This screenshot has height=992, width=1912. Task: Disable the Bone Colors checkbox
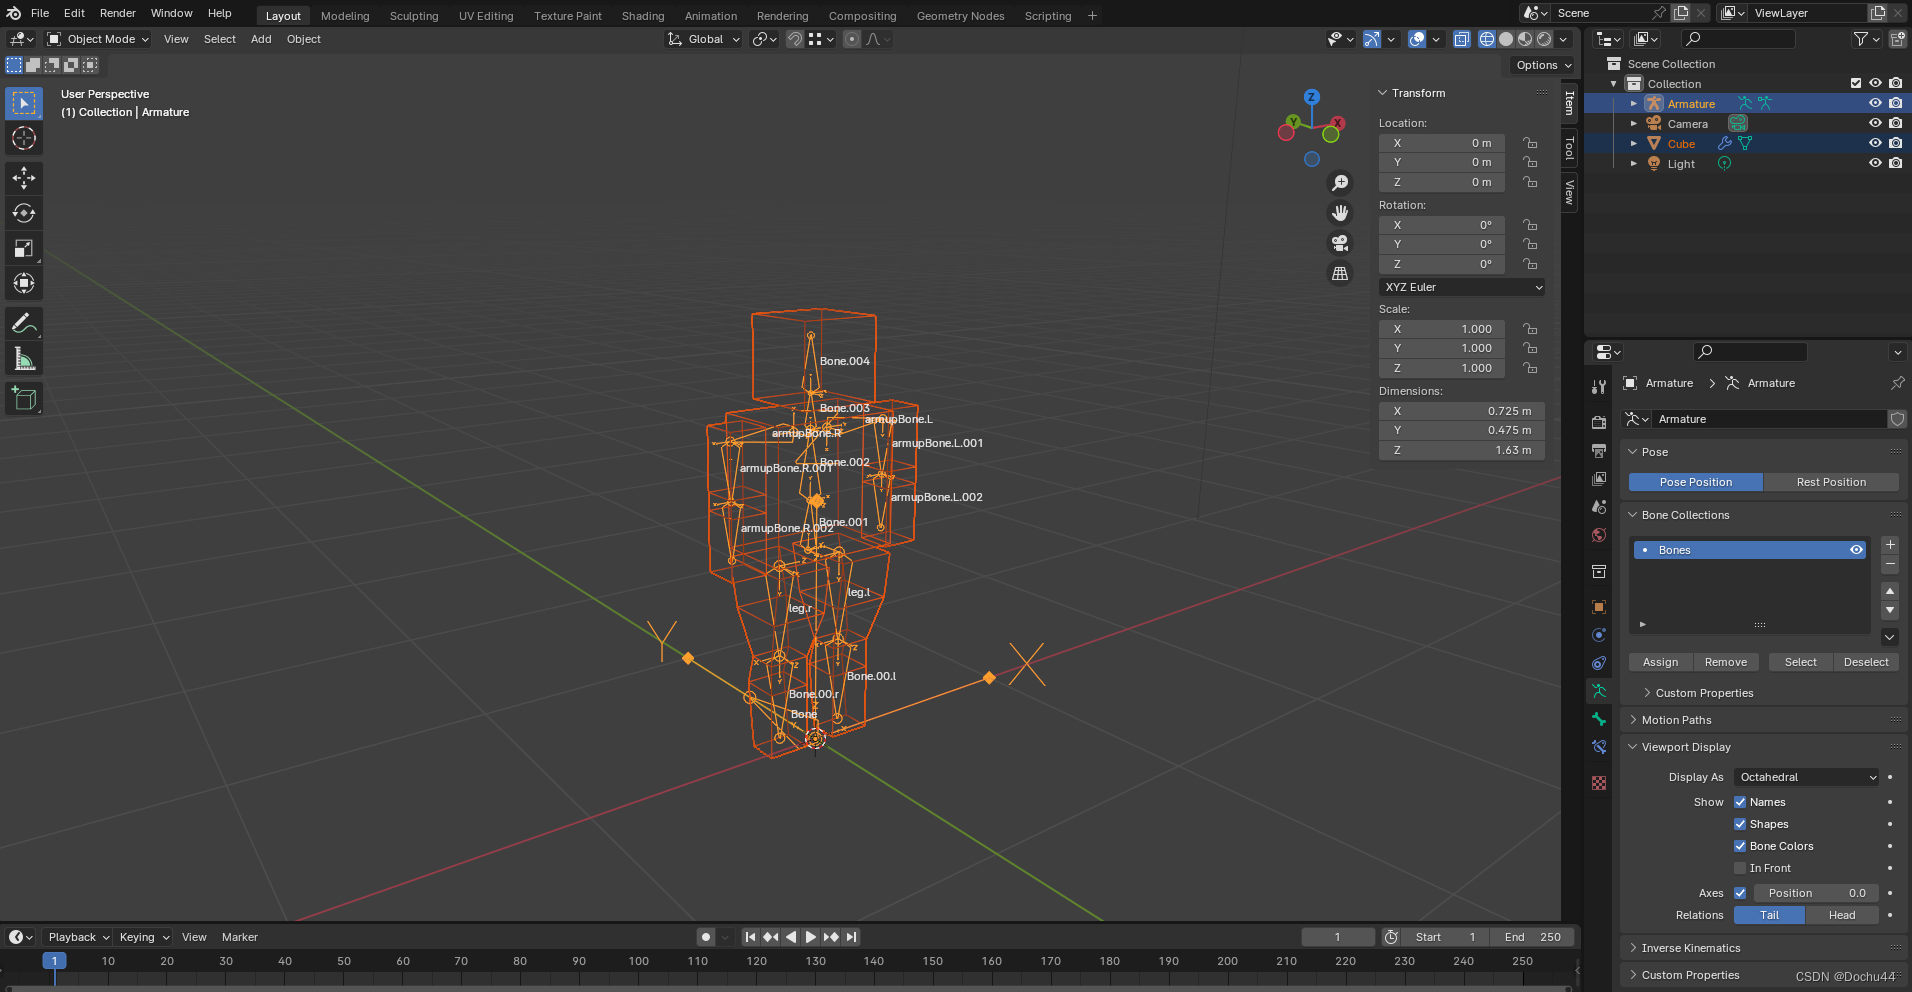pos(1740,845)
